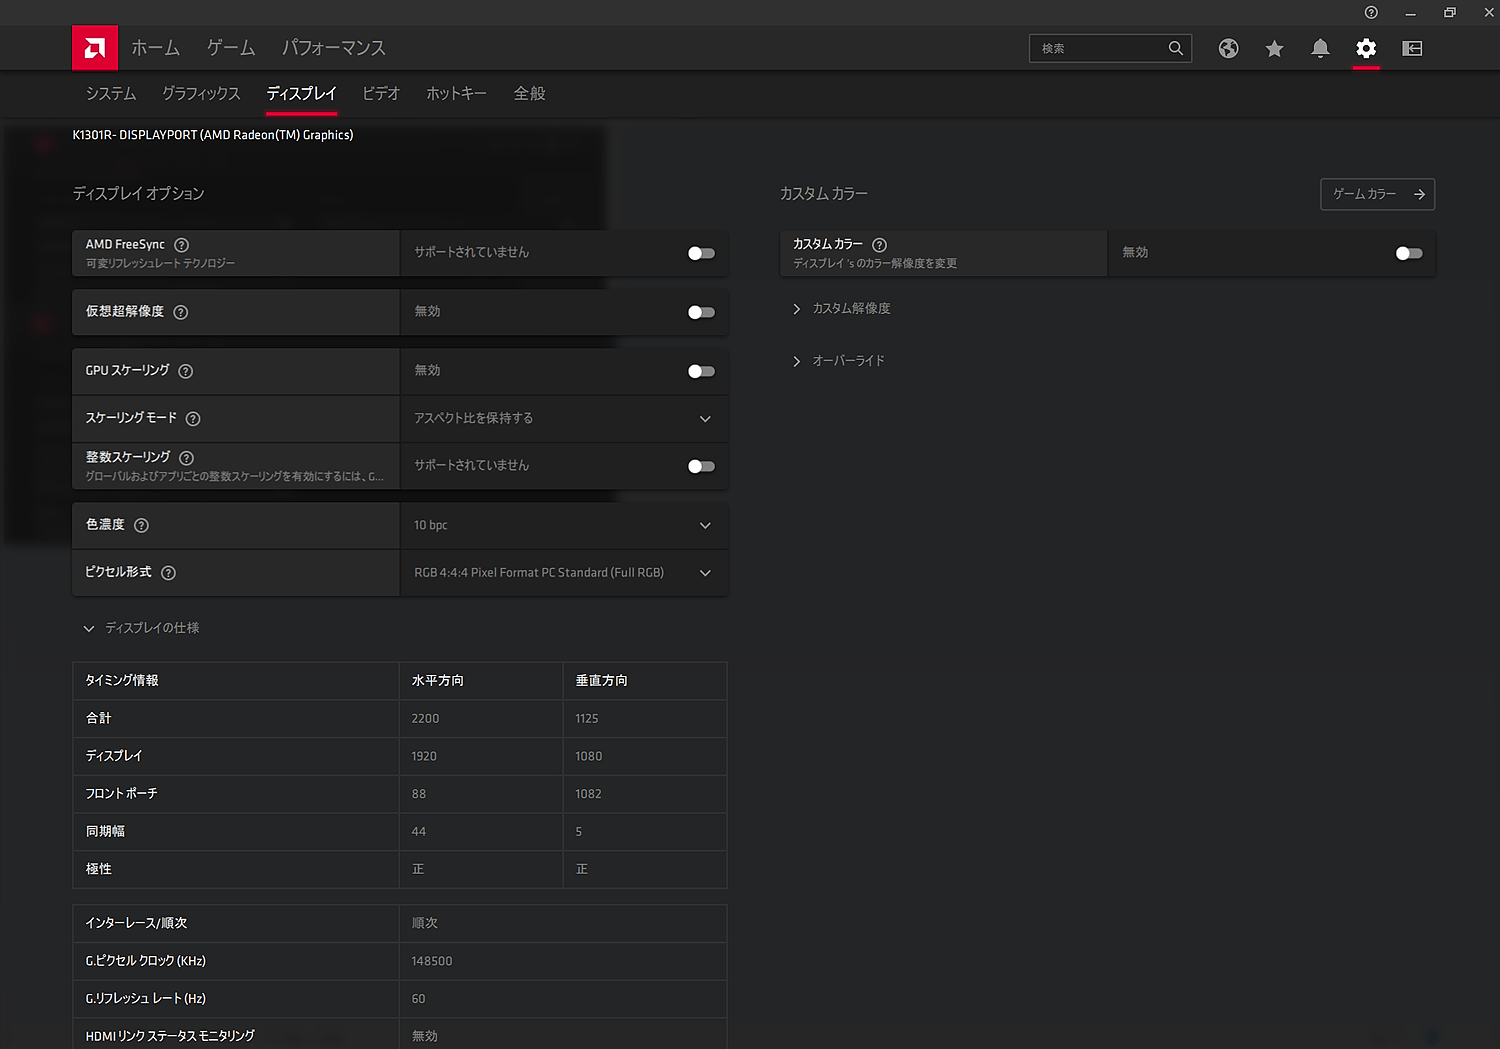
Task: Click the help question mark in title bar
Action: 1371,12
